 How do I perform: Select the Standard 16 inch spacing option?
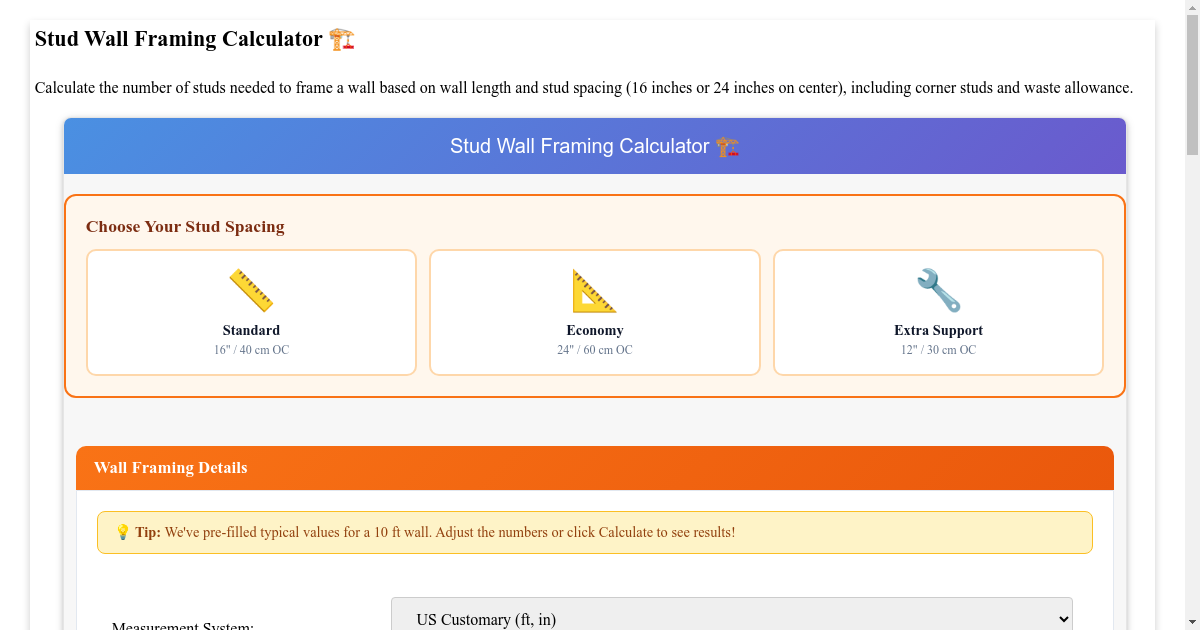(251, 312)
